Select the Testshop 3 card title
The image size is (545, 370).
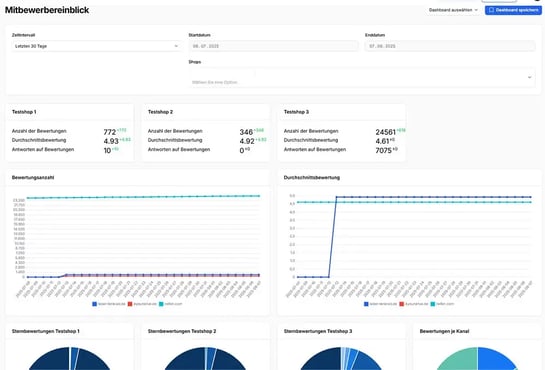pyautogui.click(x=296, y=112)
